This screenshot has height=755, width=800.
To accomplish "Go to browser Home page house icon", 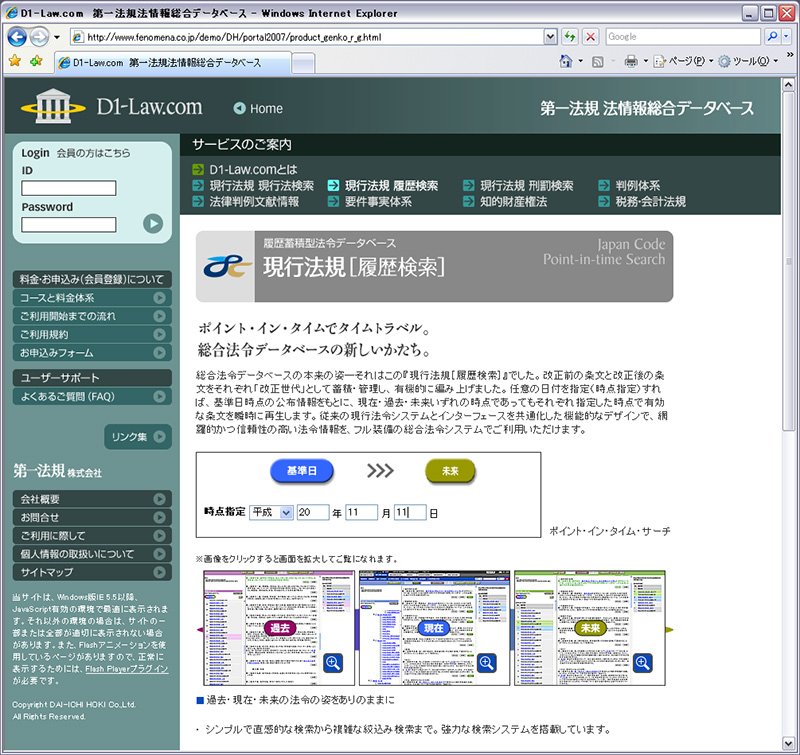I will click(x=566, y=61).
